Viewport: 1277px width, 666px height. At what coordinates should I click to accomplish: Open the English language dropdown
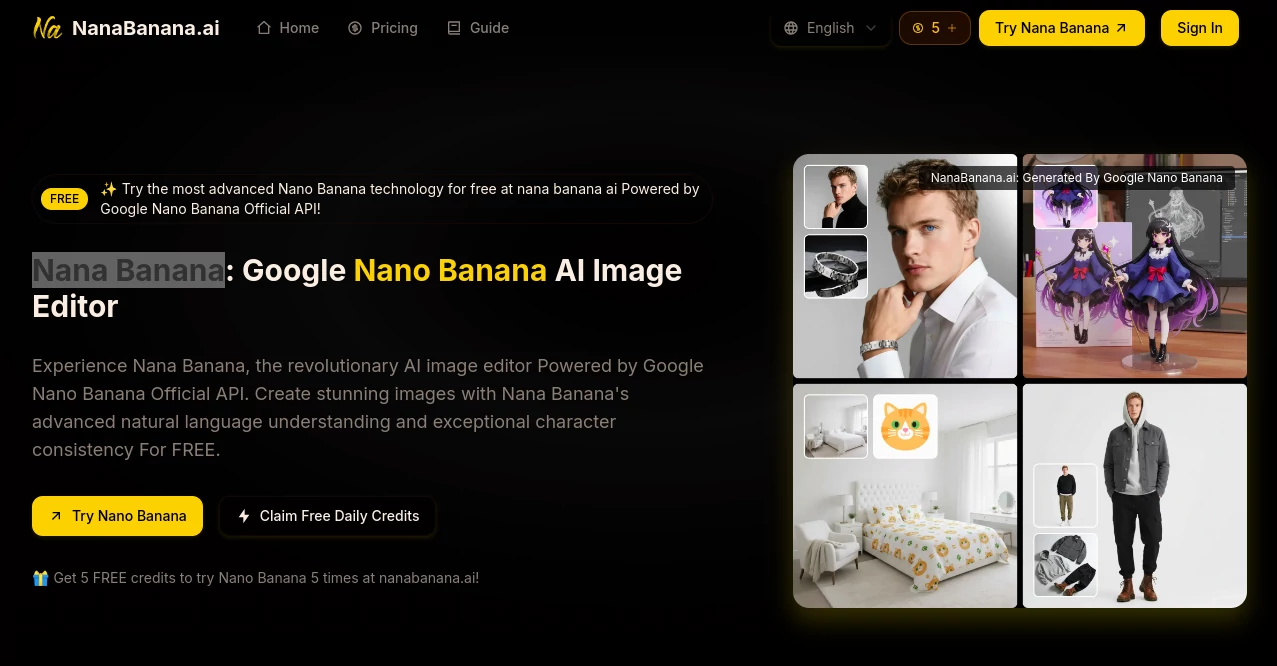pyautogui.click(x=830, y=28)
